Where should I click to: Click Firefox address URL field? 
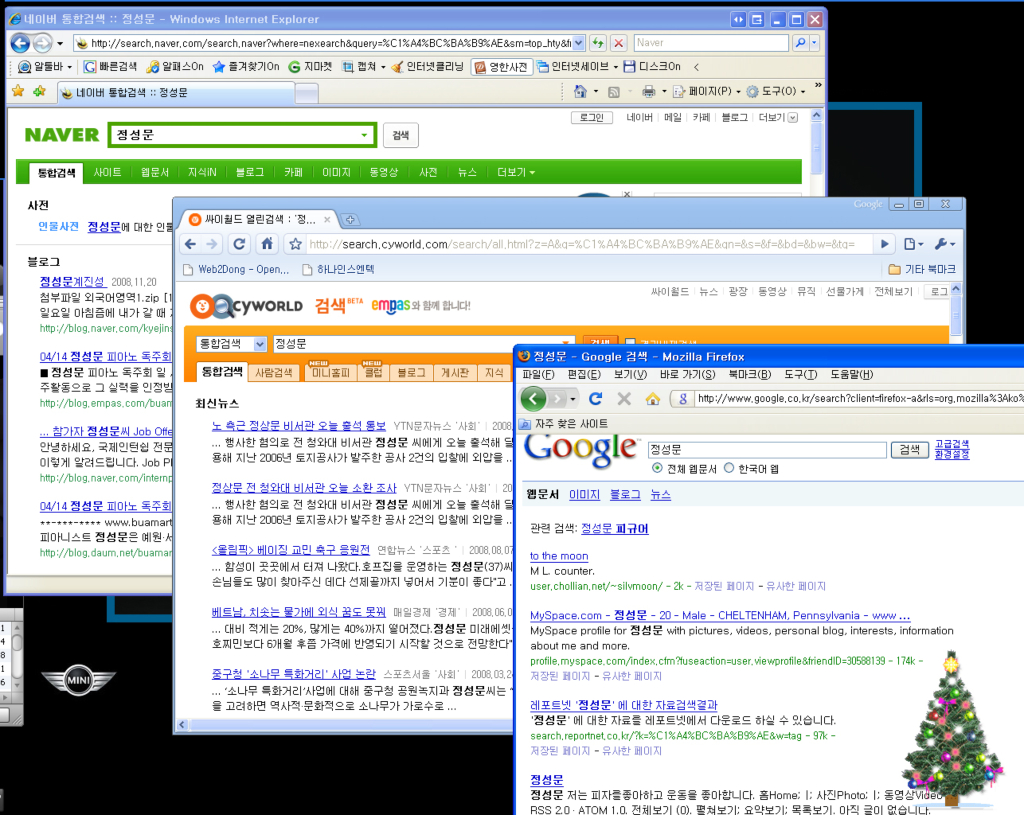click(859, 398)
